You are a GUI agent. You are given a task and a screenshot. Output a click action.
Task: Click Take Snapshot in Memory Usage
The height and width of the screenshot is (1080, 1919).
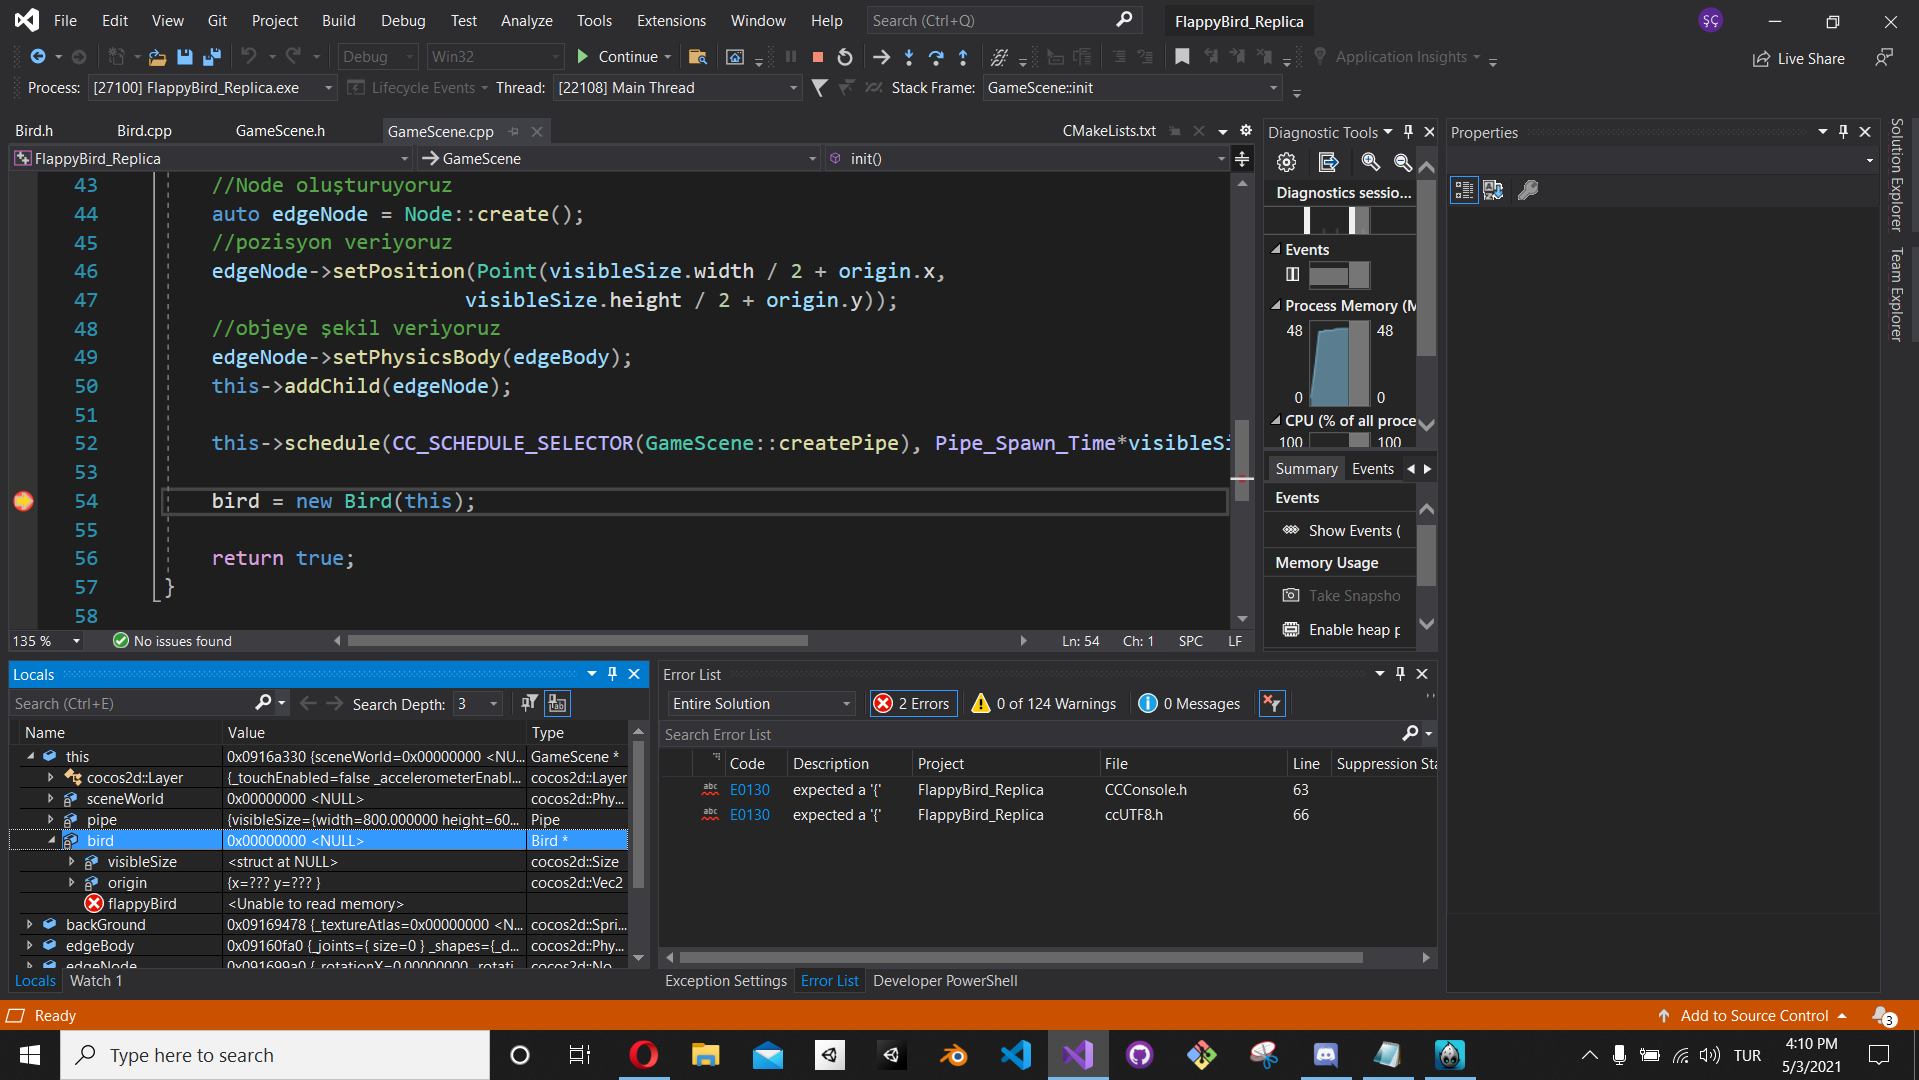1353,596
